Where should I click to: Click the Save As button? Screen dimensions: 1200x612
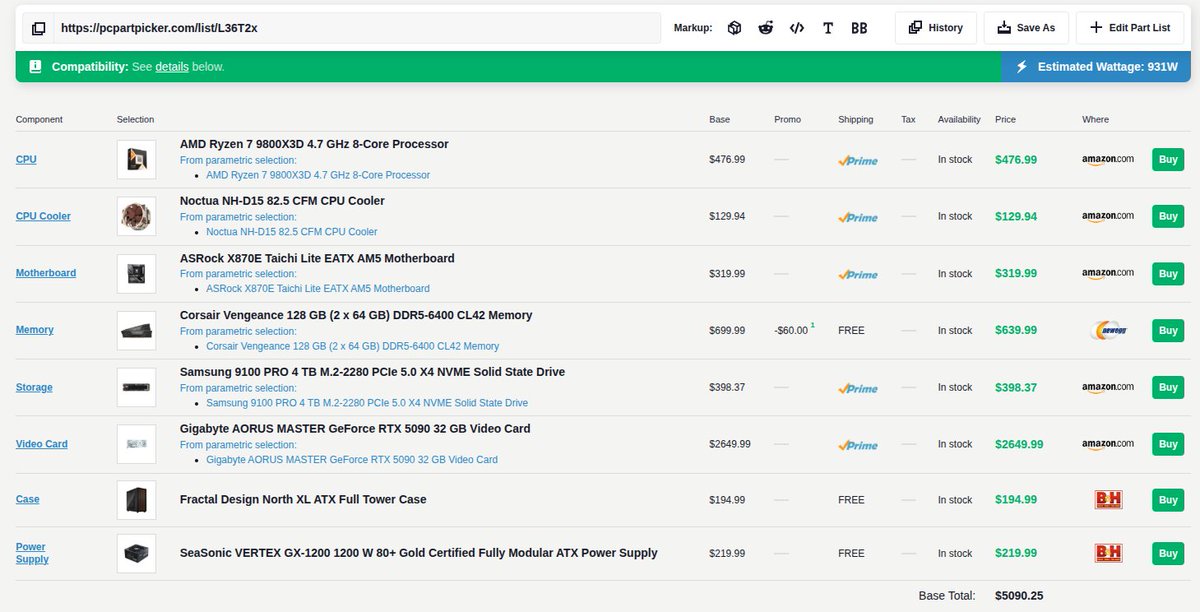point(1026,28)
